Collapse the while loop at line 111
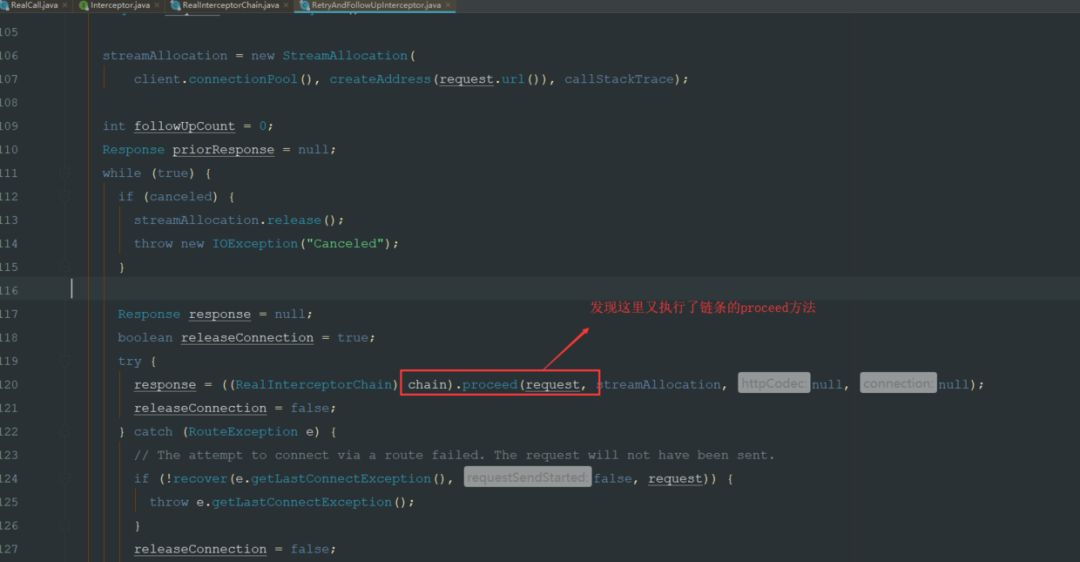 click(67, 173)
